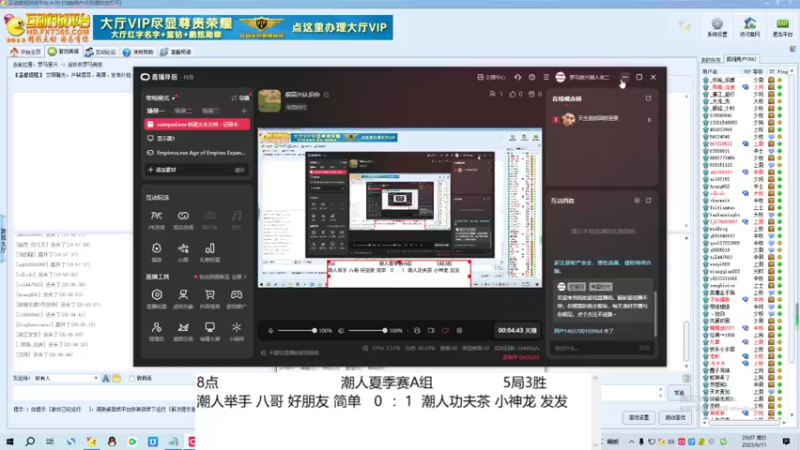The image size is (800, 450).
Task: Open the gift settings bar-chart icon
Action: point(210,248)
